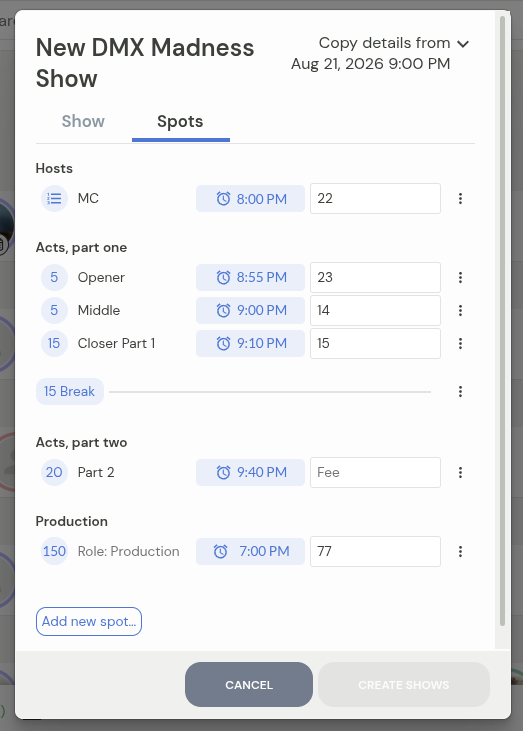Open the Production role's more options menu
This screenshot has height=731, width=523.
[460, 552]
